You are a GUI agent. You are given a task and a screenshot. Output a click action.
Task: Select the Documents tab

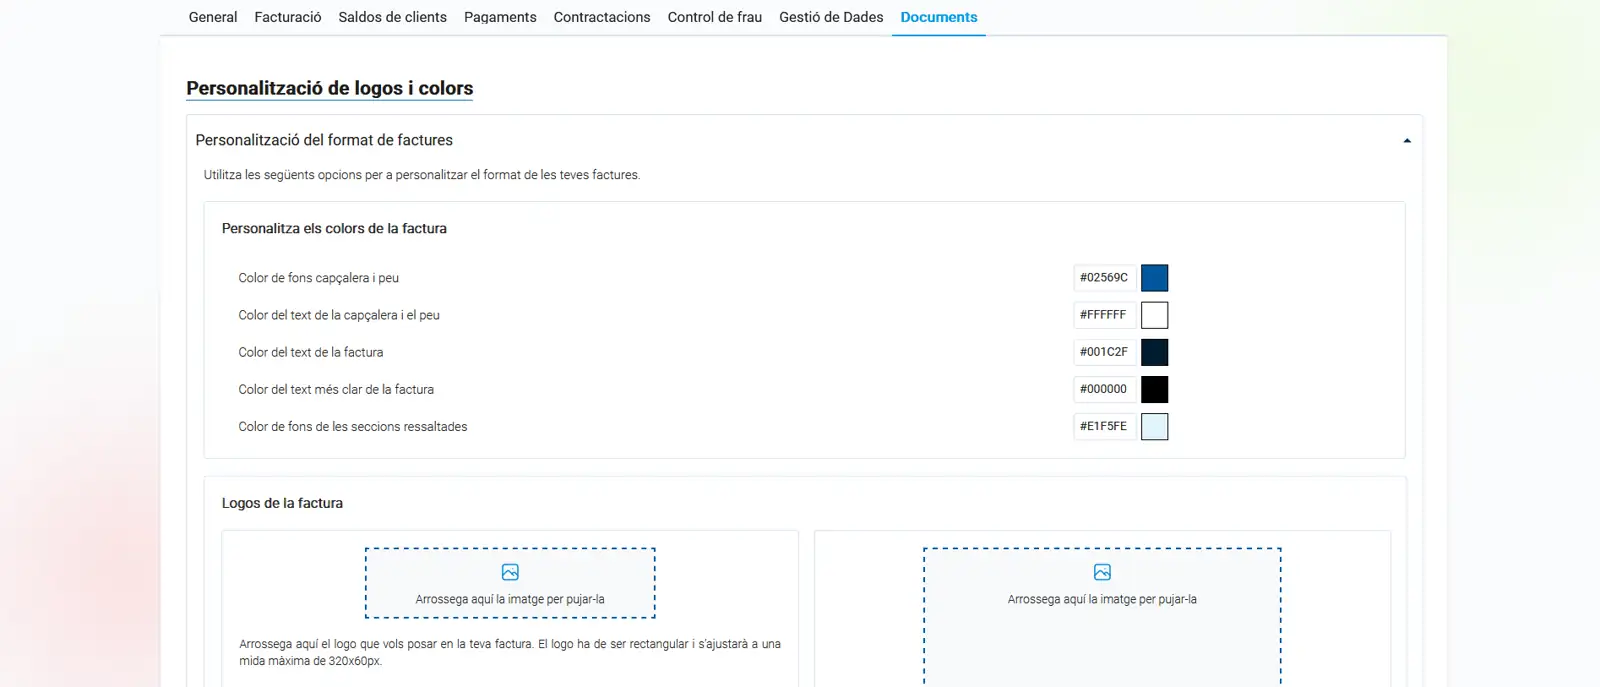coord(938,17)
